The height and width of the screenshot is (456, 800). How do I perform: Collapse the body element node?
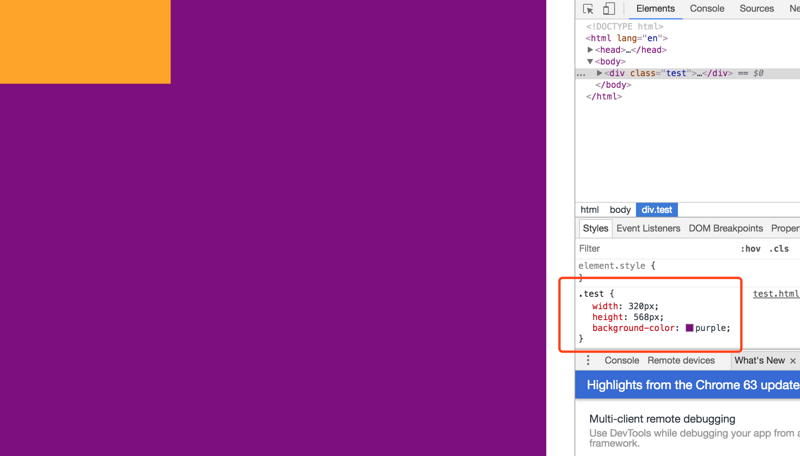pos(590,62)
